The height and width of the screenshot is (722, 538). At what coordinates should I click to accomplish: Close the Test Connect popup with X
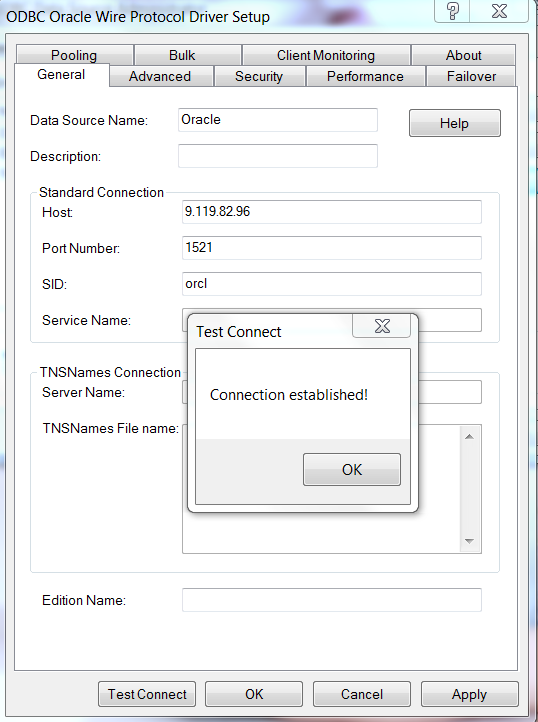[x=382, y=326]
